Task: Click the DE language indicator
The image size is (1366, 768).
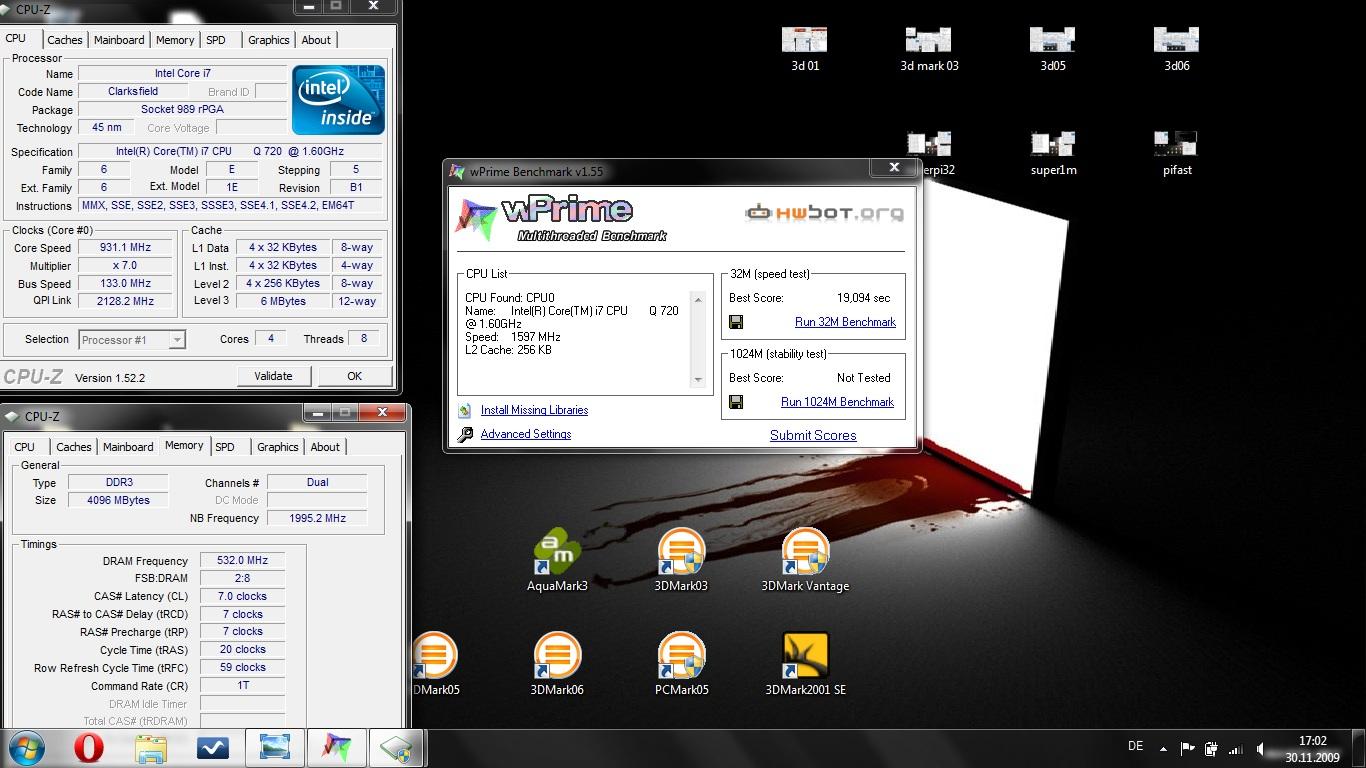Action: 1135,746
